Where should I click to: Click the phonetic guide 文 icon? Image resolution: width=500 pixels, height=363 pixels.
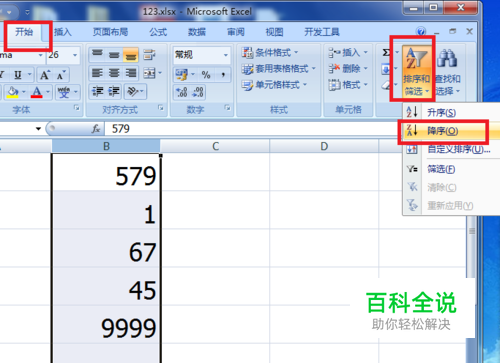tap(64, 92)
